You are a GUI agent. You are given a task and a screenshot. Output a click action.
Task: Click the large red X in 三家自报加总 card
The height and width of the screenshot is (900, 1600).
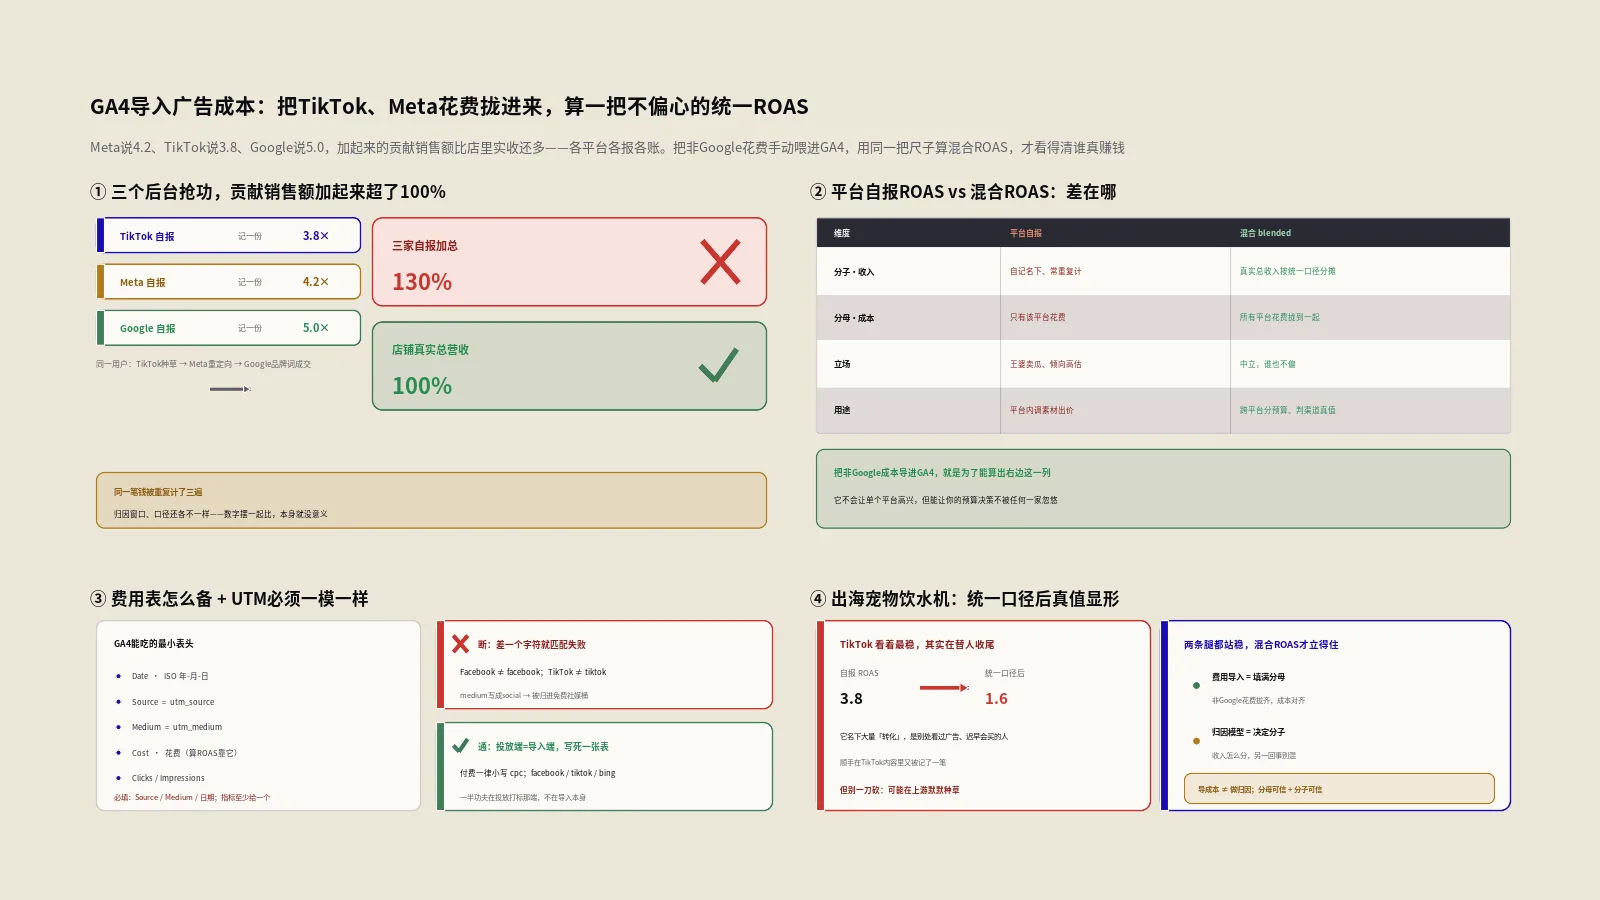click(x=720, y=262)
